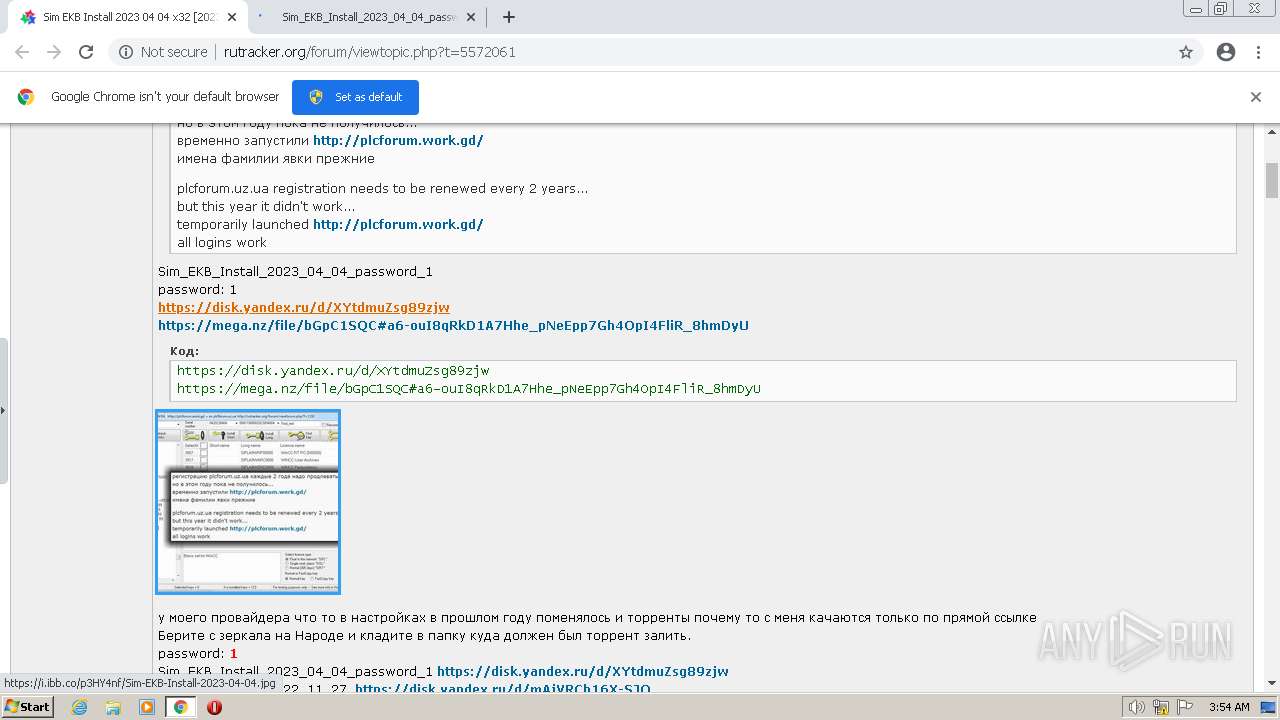Expand the collapsed left sidebar arrow
The width and height of the screenshot is (1280, 720).
(x=3, y=410)
